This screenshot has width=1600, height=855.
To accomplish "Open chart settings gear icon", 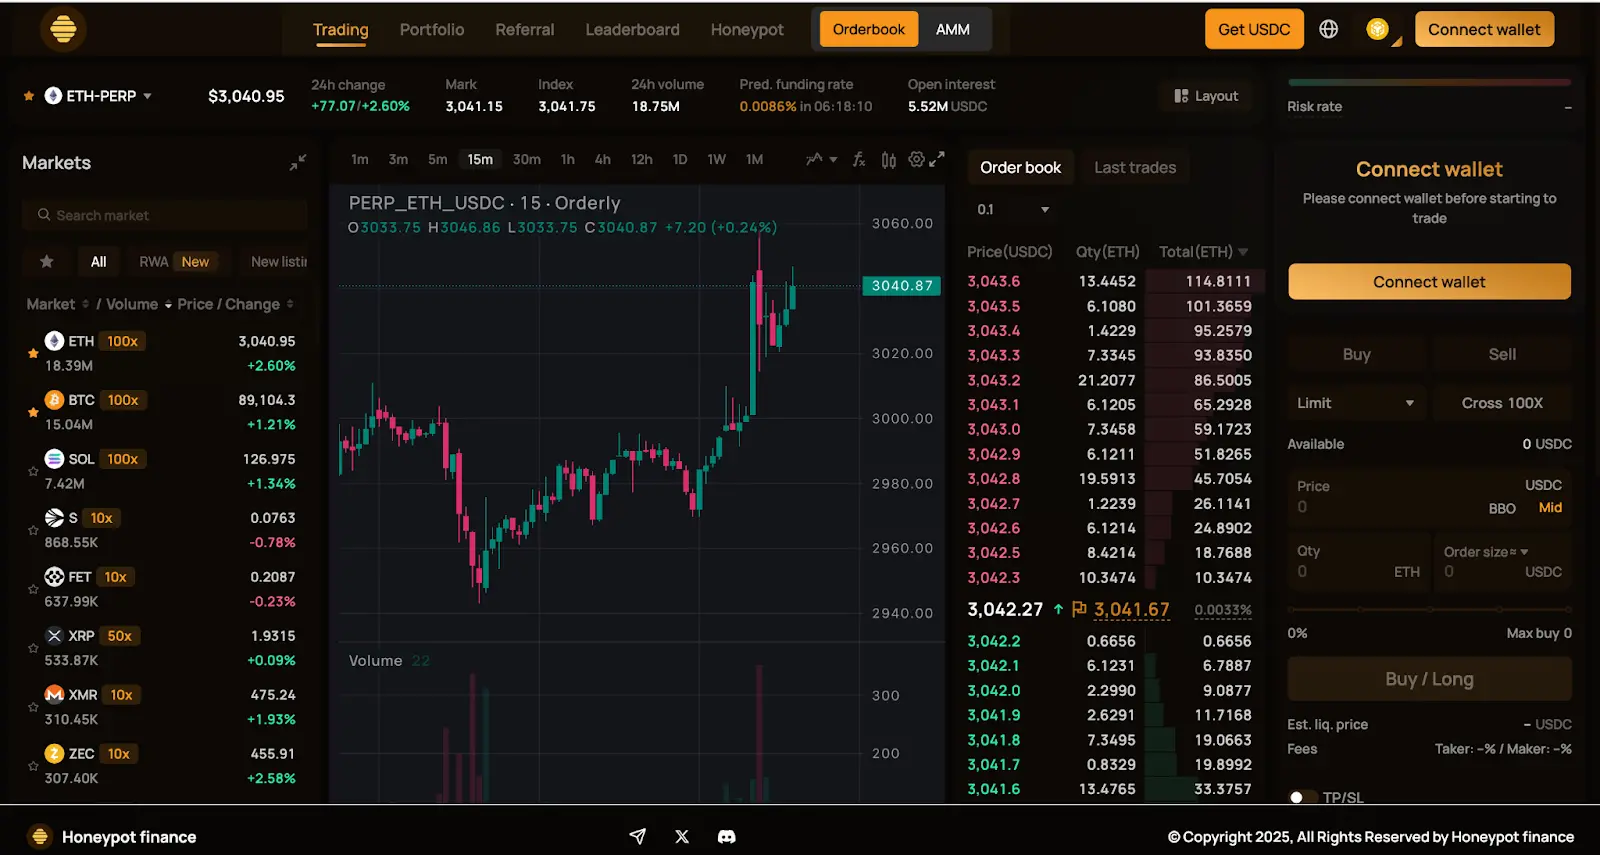I will coord(915,160).
